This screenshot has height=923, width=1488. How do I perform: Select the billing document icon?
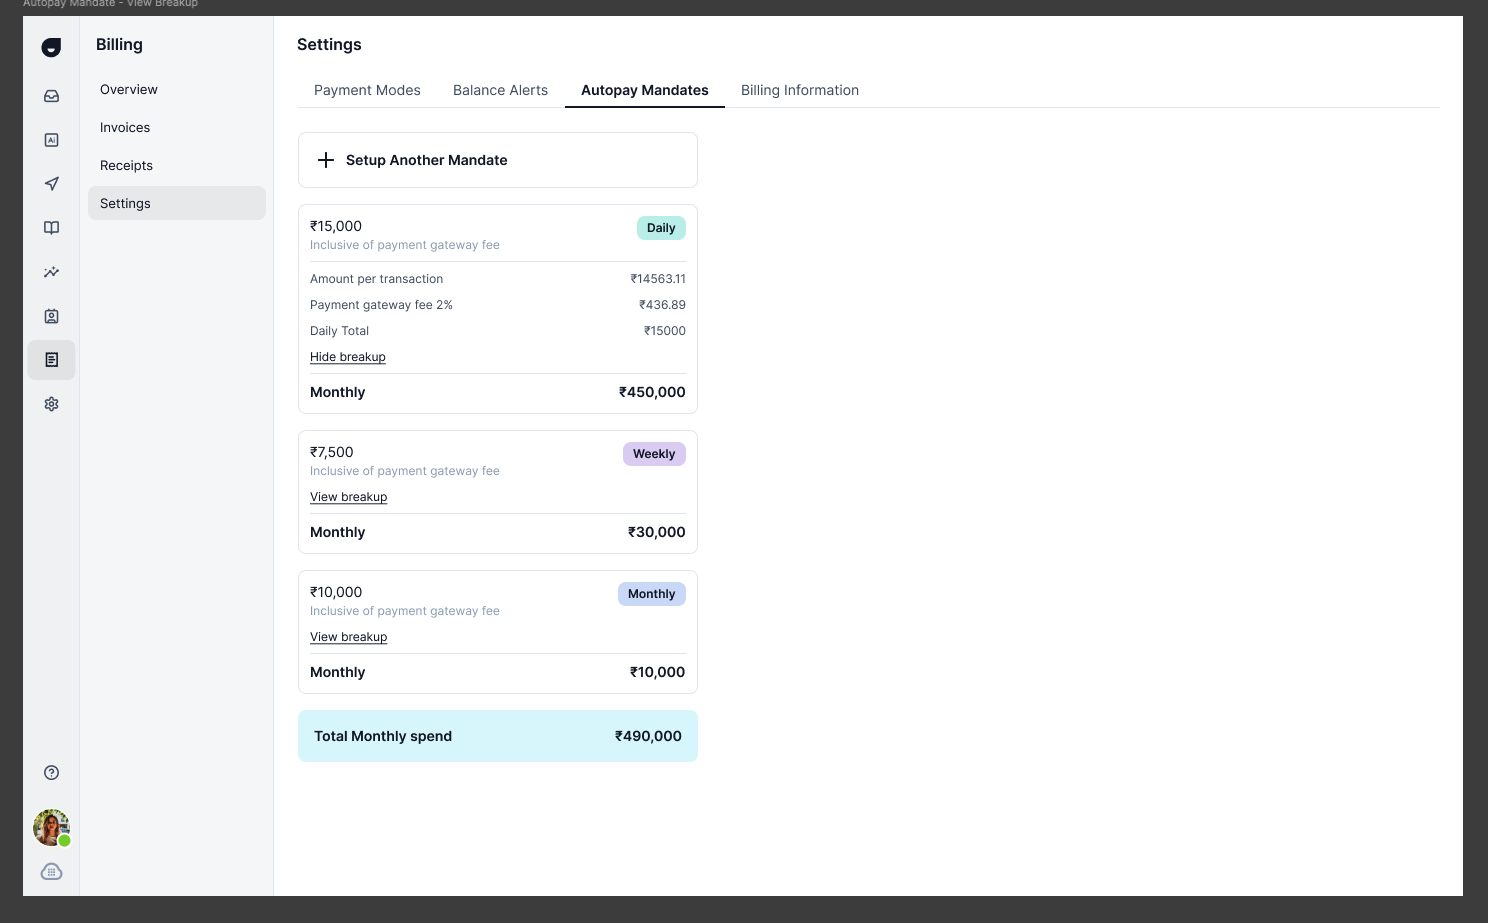[x=52, y=360]
